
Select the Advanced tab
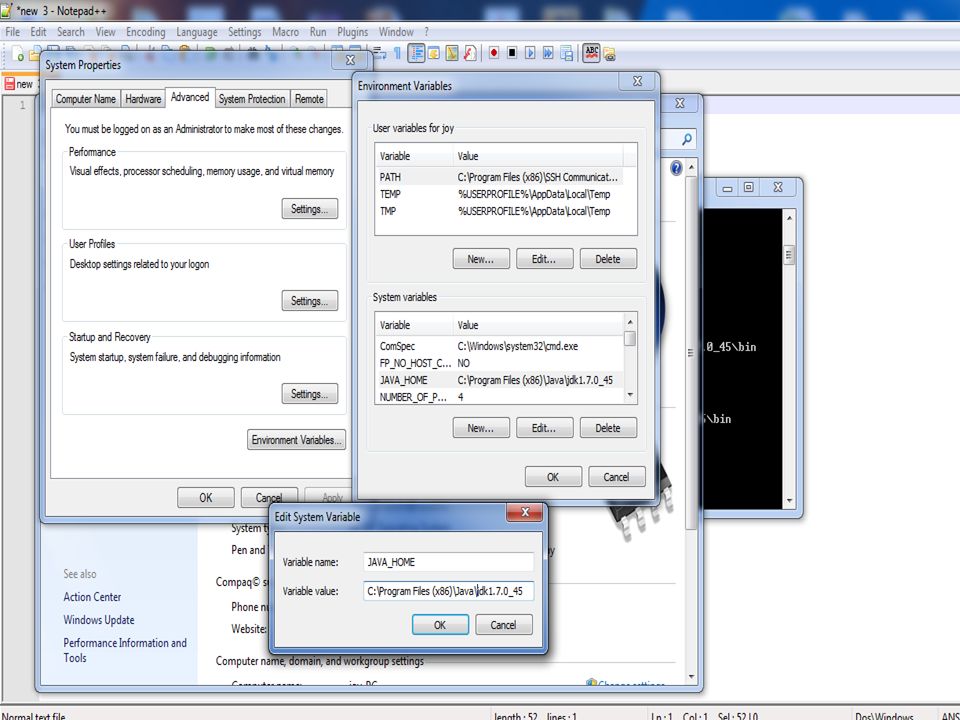[x=190, y=97]
